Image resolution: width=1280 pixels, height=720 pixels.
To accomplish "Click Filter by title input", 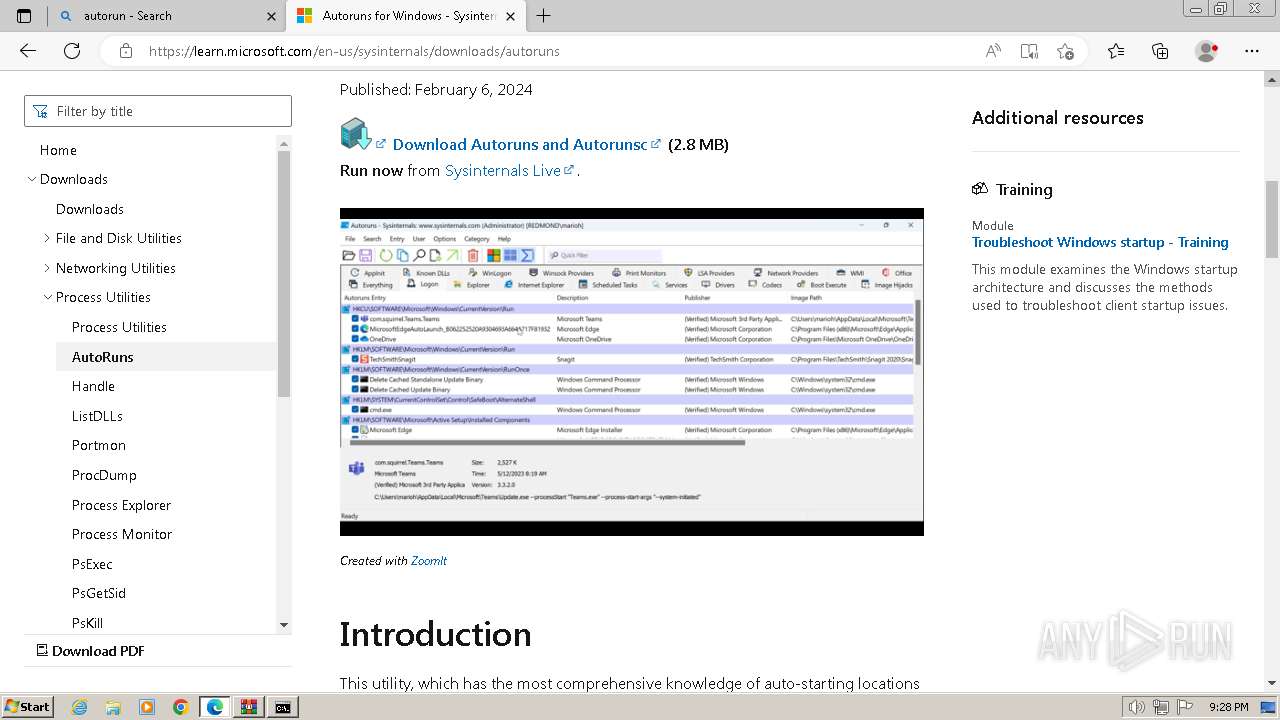I will [x=158, y=111].
